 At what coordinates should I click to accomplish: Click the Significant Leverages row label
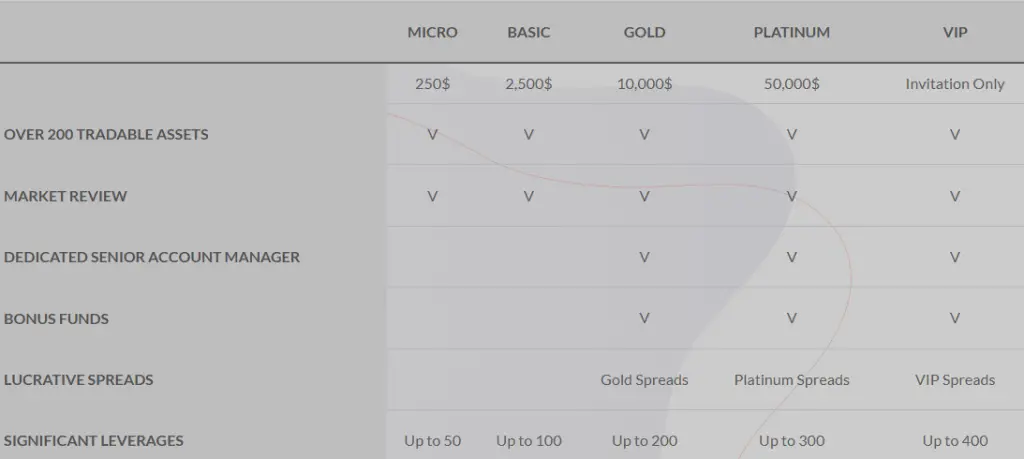pyautogui.click(x=93, y=441)
